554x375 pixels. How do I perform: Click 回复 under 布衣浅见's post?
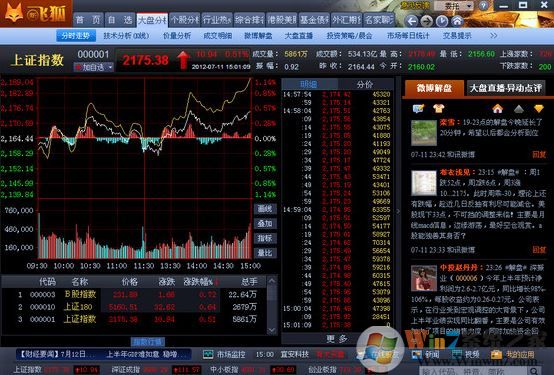[x=539, y=250]
